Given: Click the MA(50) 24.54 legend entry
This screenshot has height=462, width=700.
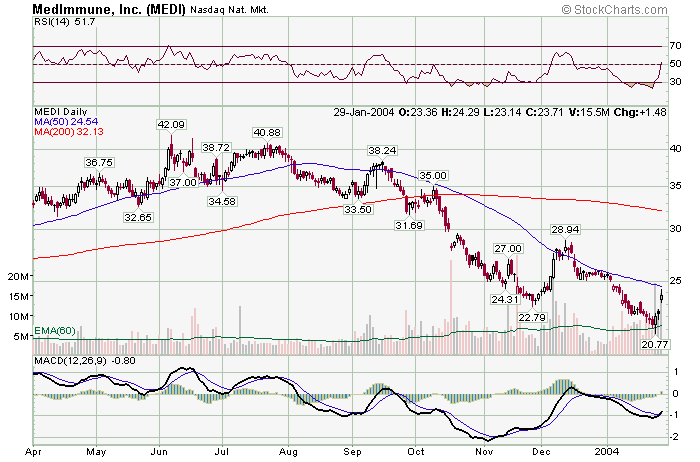Looking at the screenshot, I should pos(66,121).
